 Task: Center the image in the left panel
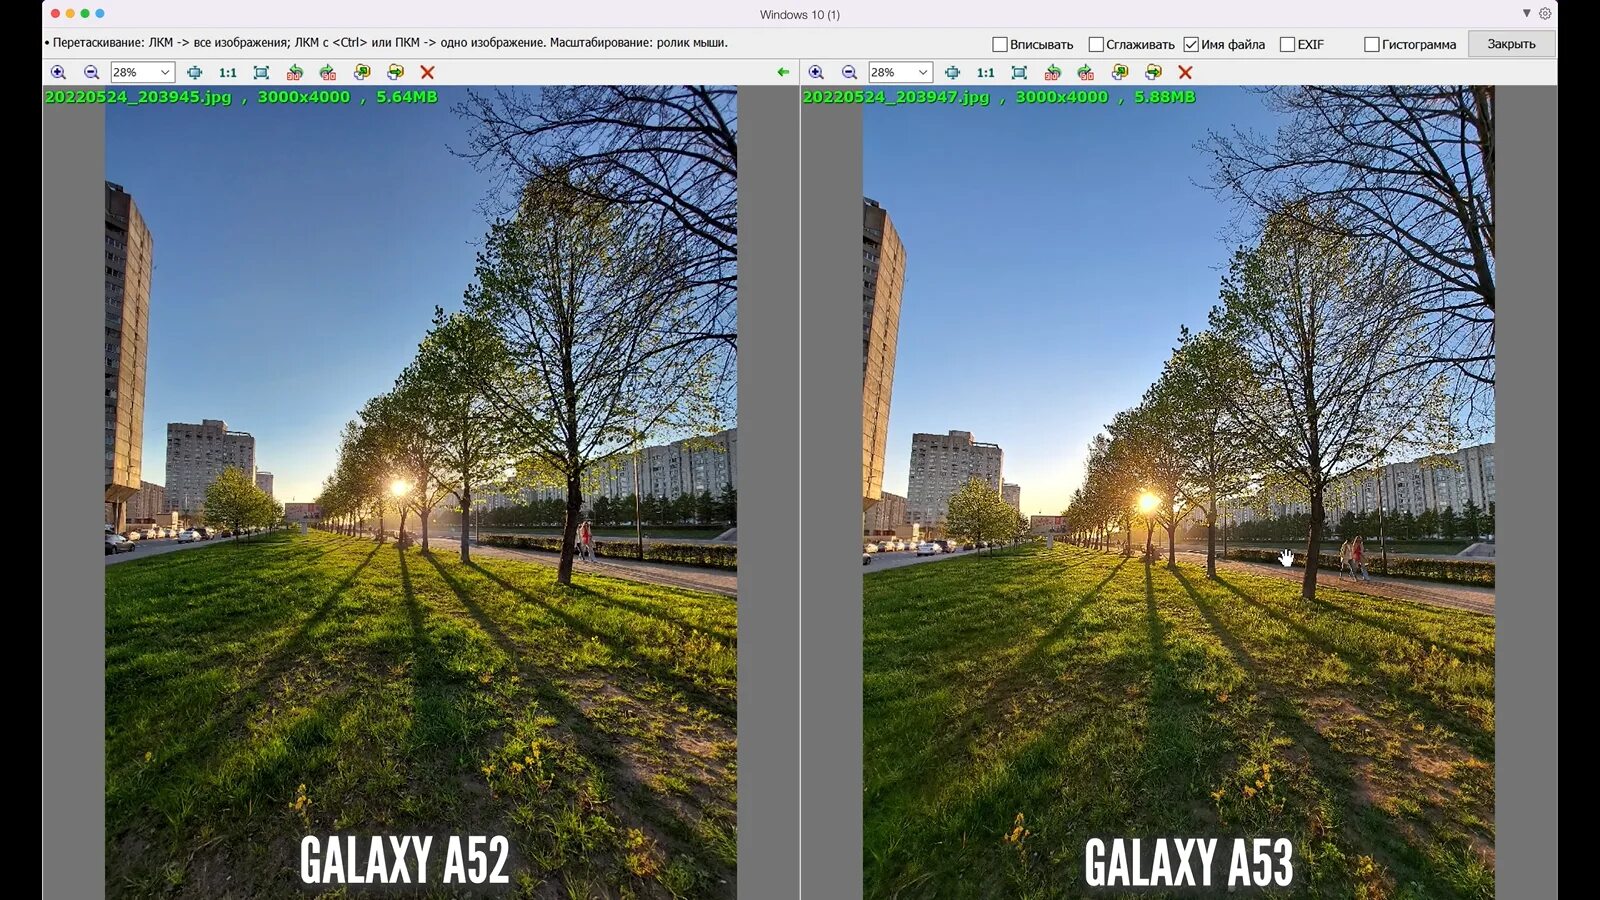coord(195,72)
